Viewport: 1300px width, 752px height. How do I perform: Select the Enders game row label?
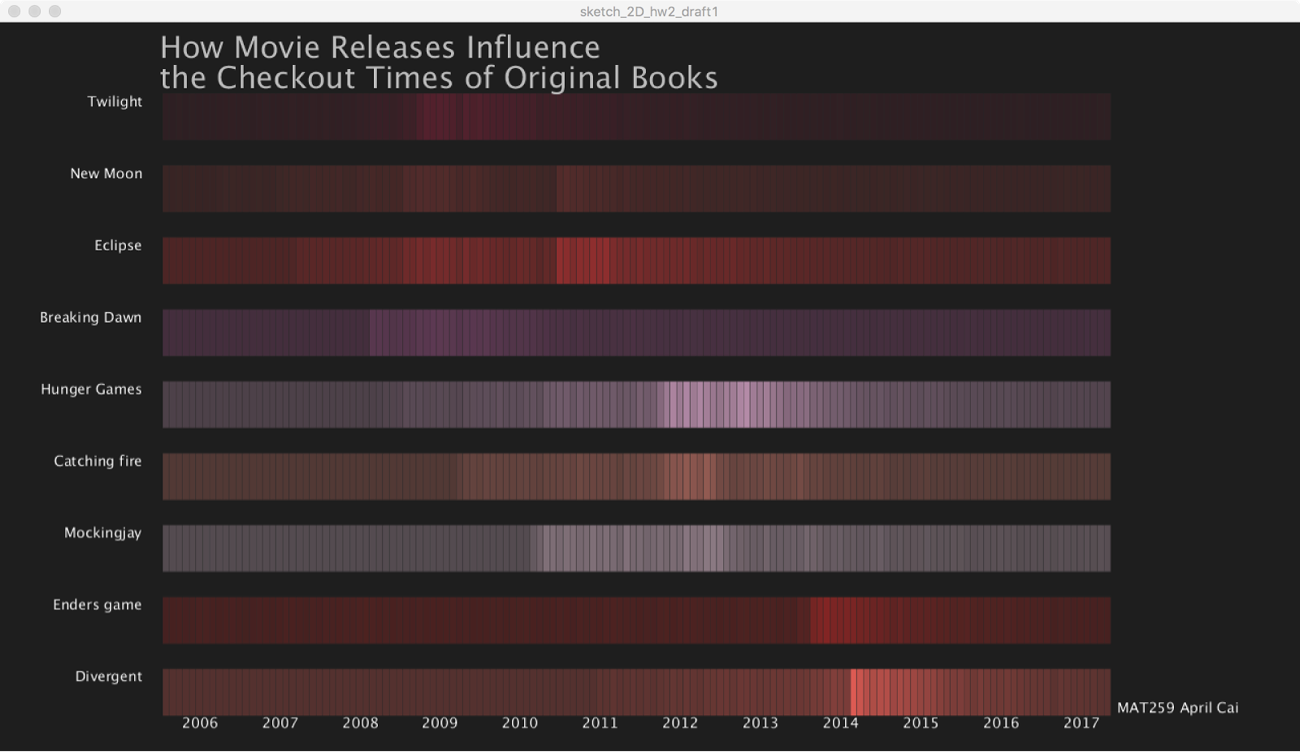tap(97, 605)
